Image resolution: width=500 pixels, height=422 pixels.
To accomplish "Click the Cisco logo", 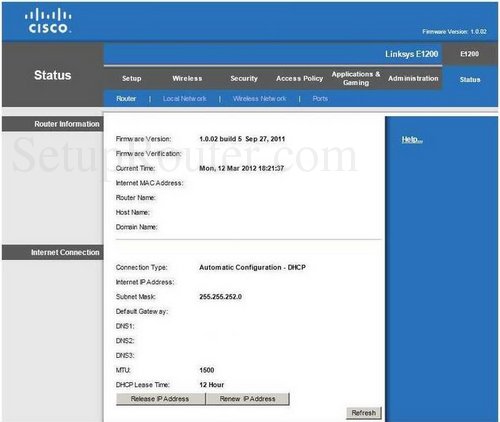I will [48, 21].
